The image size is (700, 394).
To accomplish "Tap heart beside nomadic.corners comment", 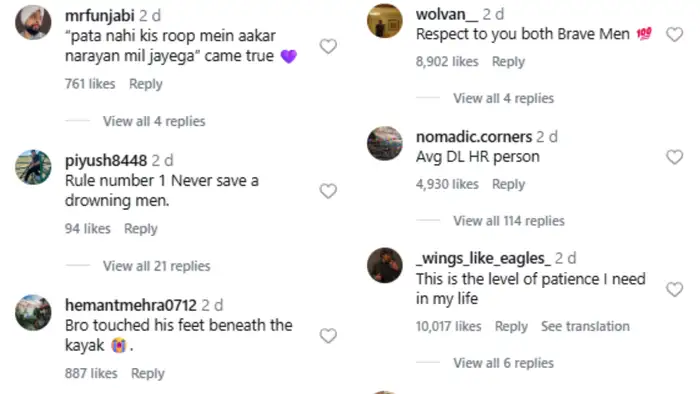I will point(675,157).
